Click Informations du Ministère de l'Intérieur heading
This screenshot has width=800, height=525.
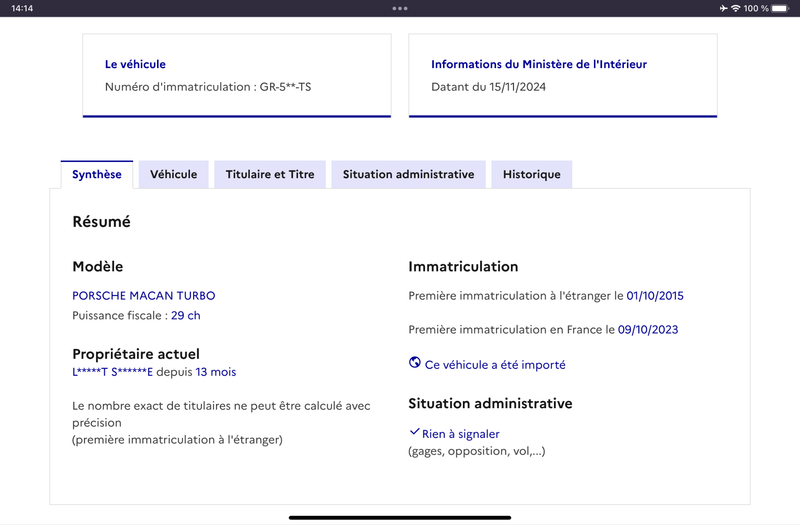click(x=539, y=64)
